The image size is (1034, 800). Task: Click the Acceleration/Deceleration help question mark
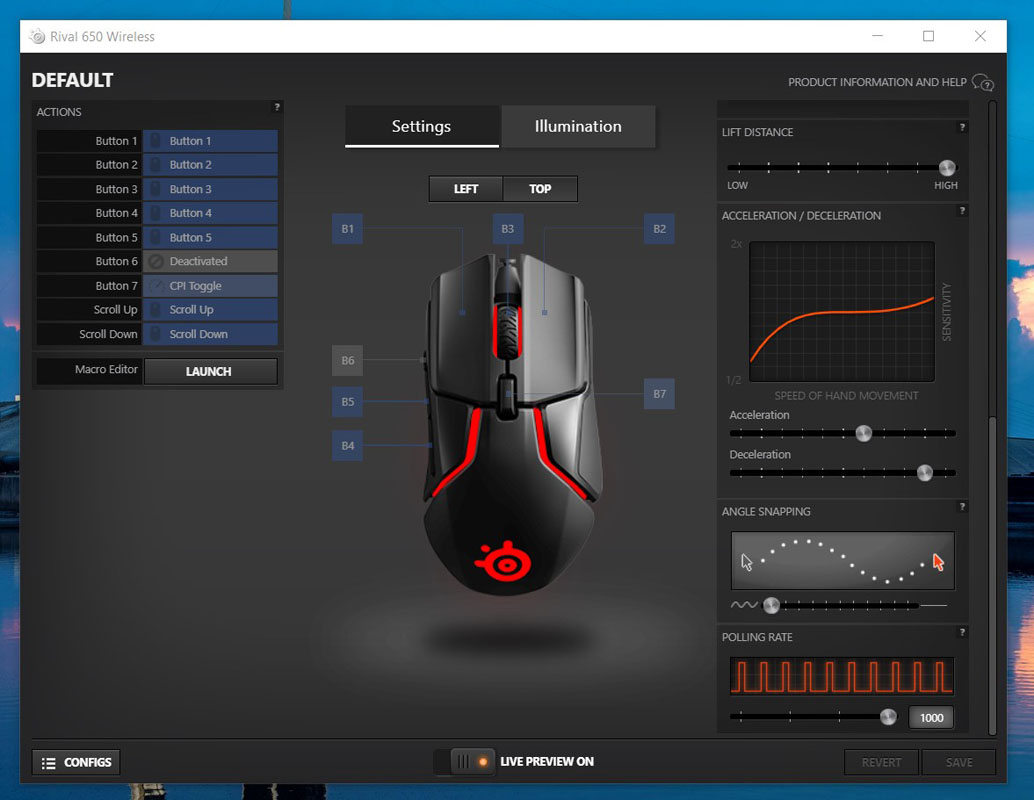(x=962, y=211)
